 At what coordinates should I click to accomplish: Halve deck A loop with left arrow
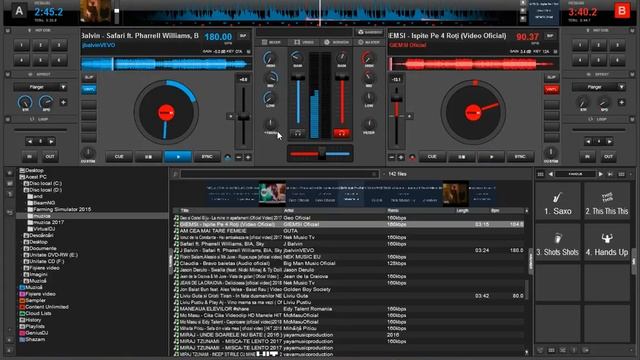[x=29, y=142]
